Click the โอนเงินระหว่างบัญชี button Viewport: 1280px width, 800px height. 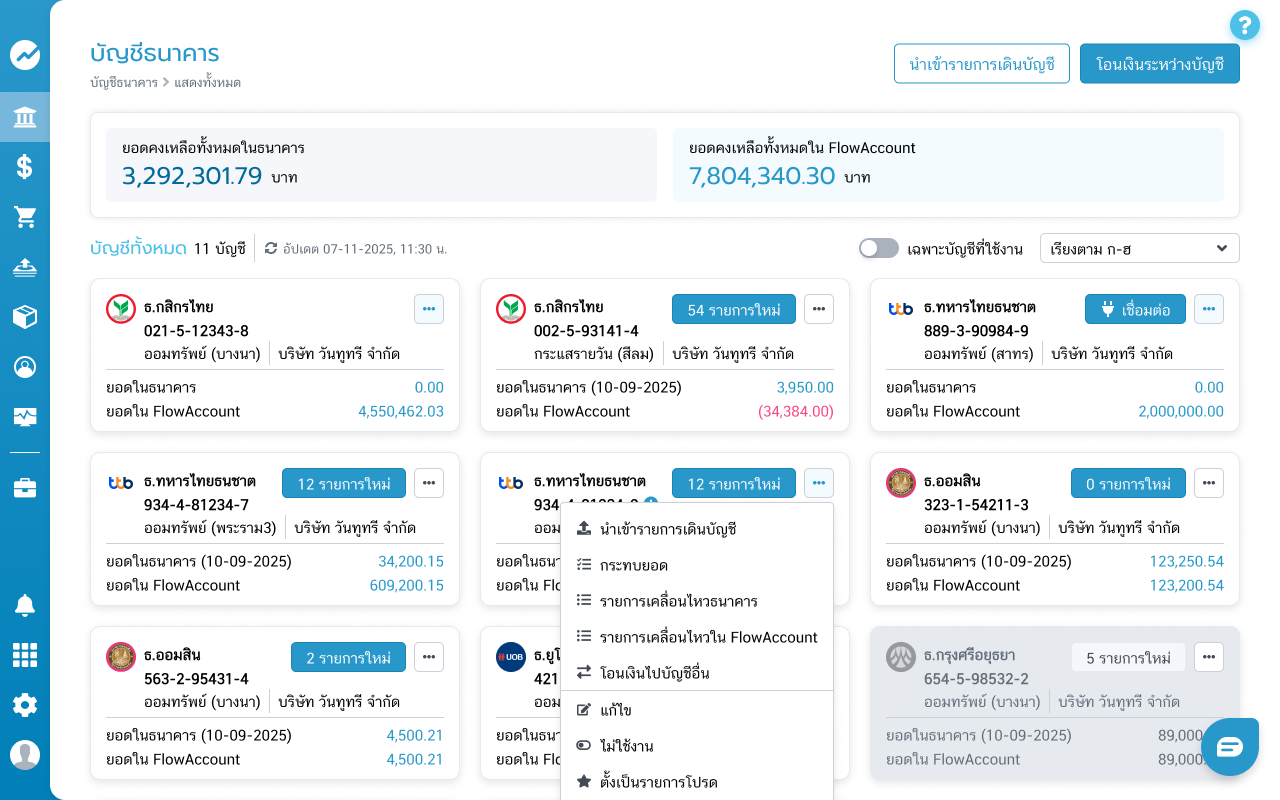tap(1159, 64)
